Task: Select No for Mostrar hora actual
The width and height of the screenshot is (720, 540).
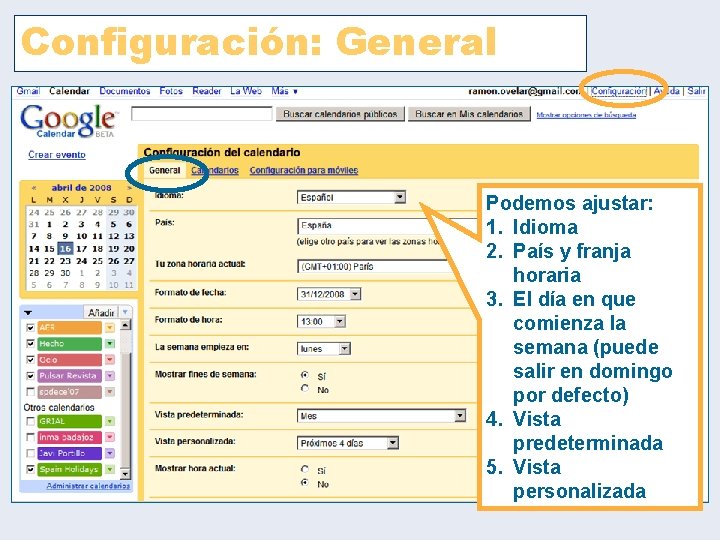Action: [x=304, y=483]
